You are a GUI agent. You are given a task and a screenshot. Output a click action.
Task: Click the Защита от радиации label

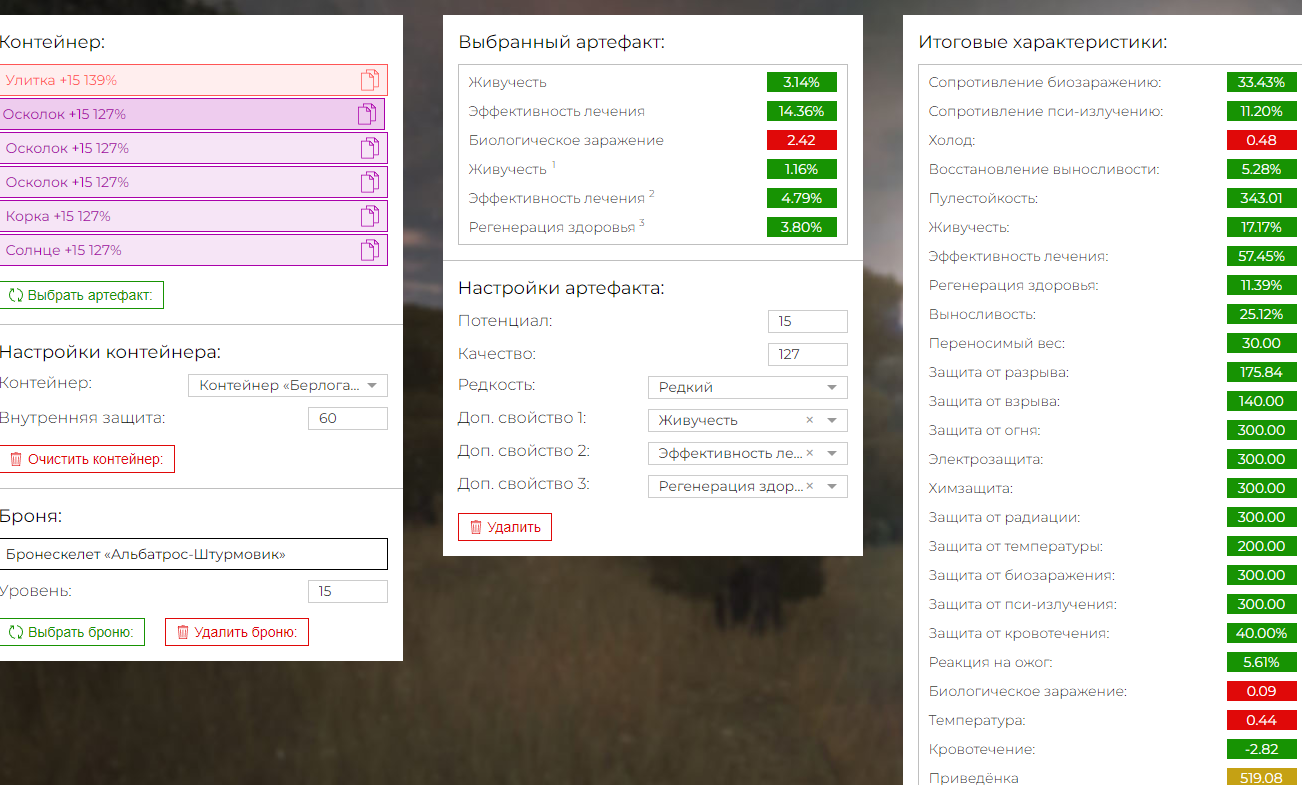1004,518
